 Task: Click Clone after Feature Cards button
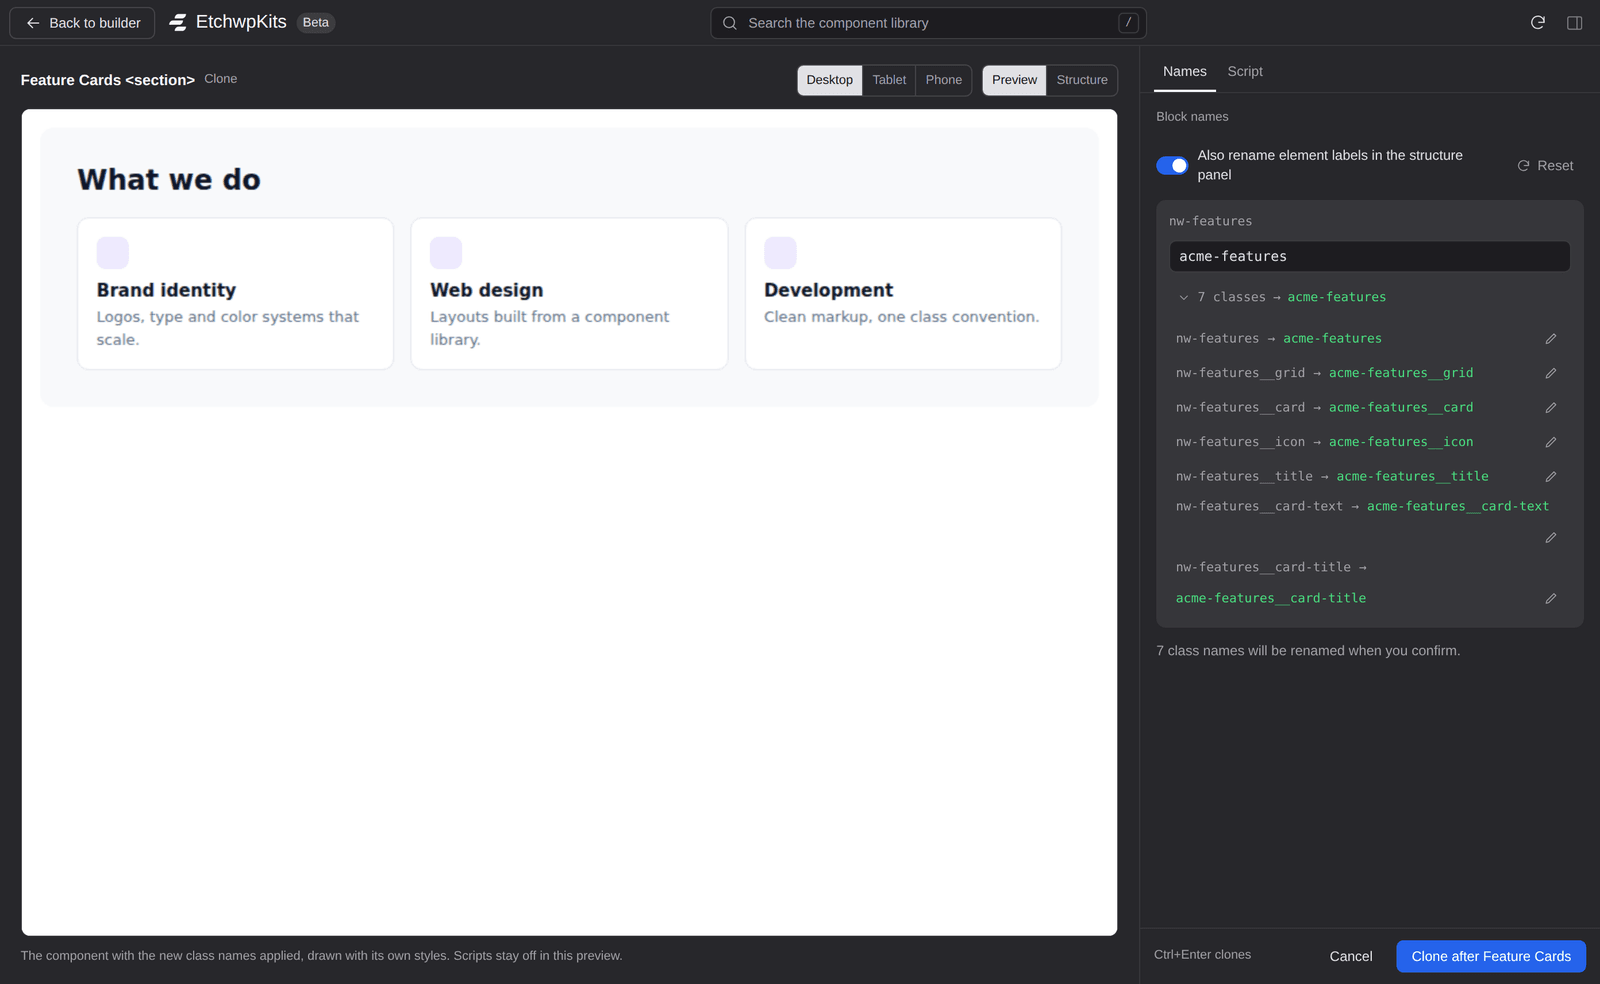click(1491, 956)
